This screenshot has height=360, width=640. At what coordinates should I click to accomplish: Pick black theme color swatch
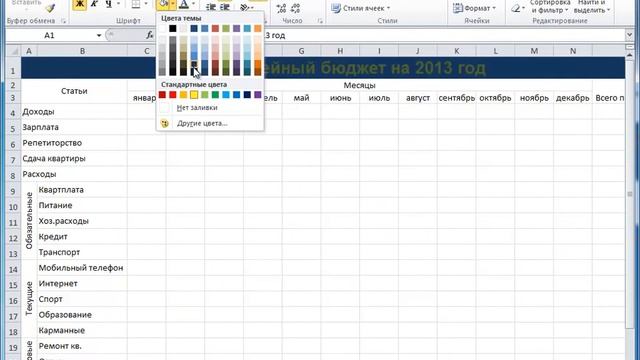(x=173, y=28)
